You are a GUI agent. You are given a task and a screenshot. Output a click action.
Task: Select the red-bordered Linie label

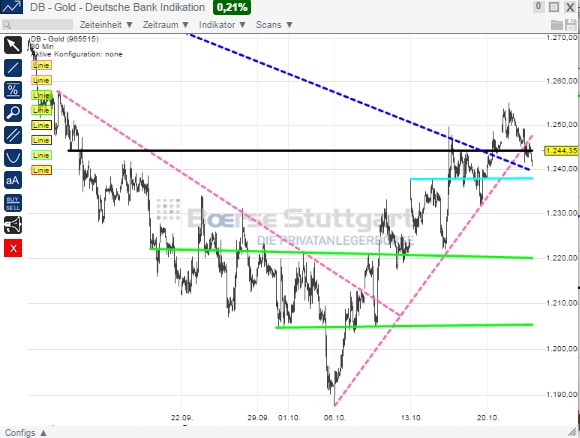41,170
